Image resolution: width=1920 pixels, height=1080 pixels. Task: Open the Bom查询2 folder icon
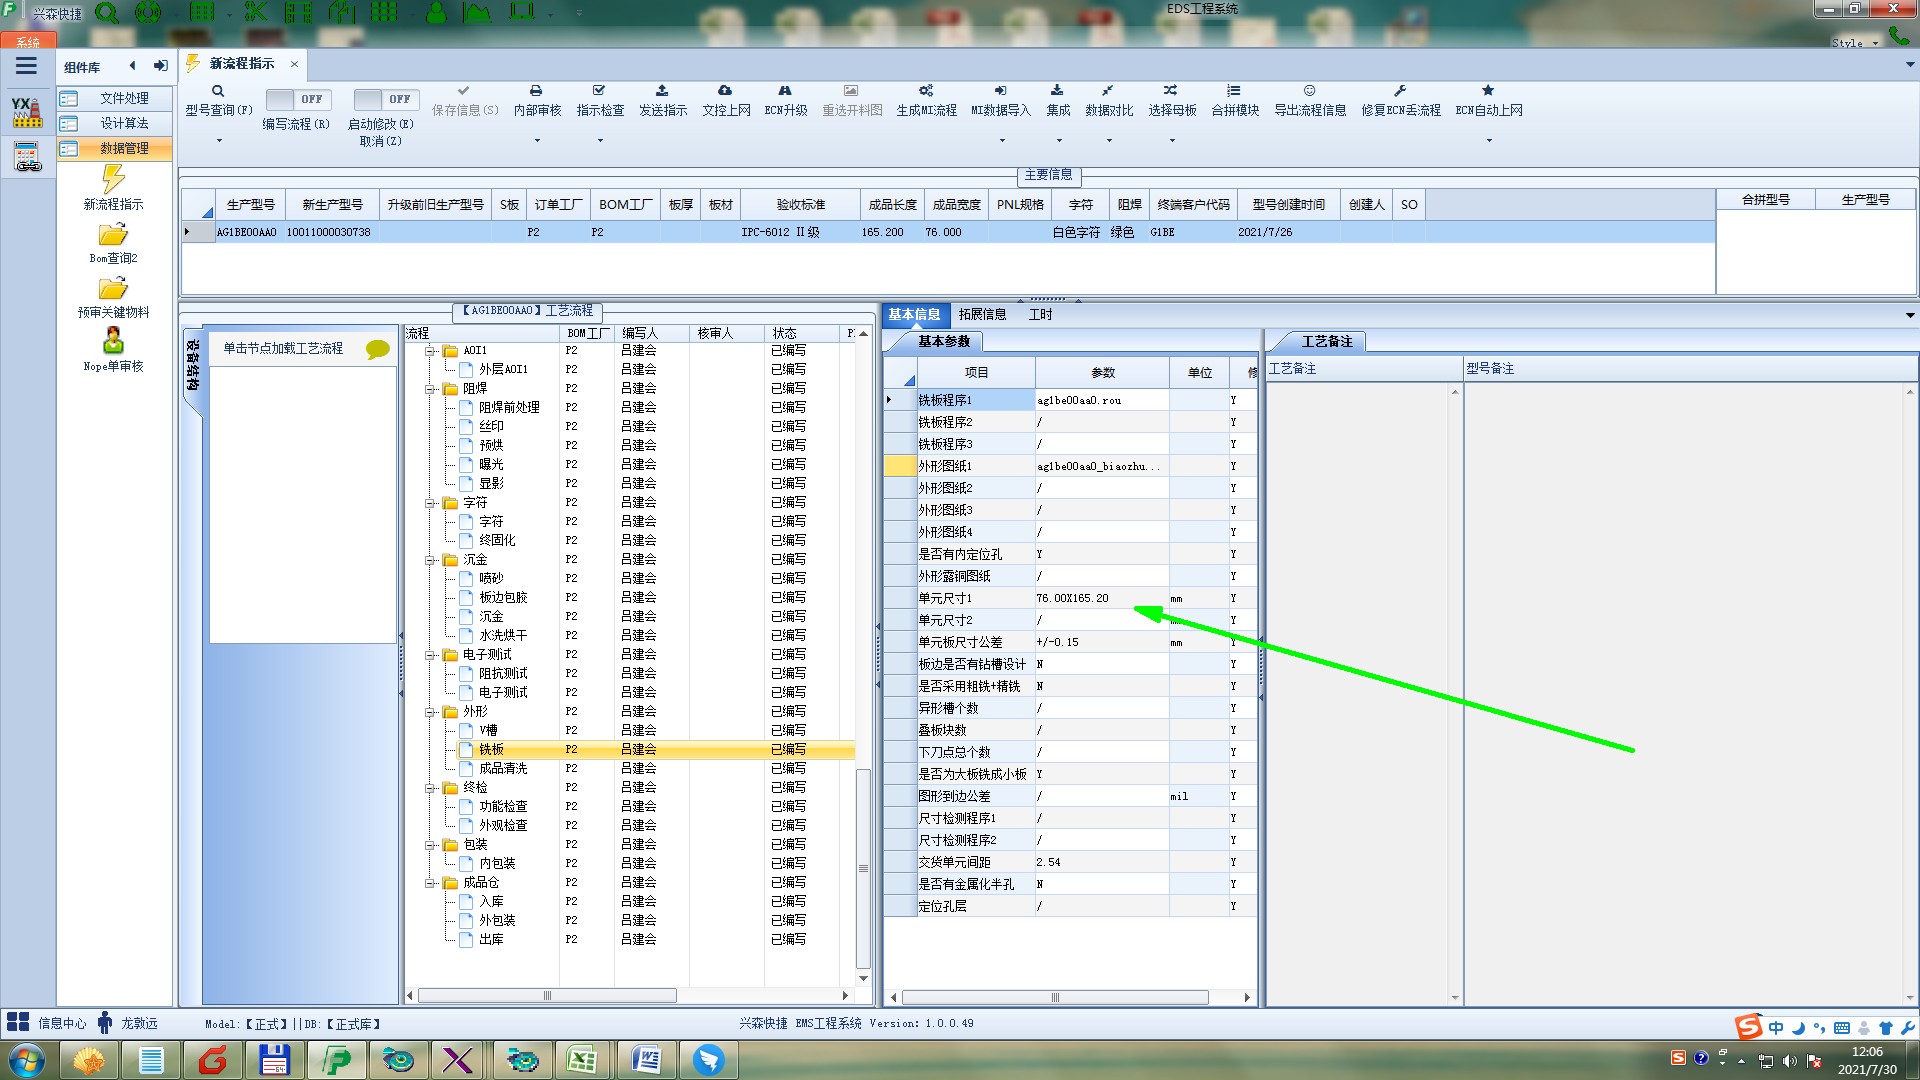pos(113,235)
